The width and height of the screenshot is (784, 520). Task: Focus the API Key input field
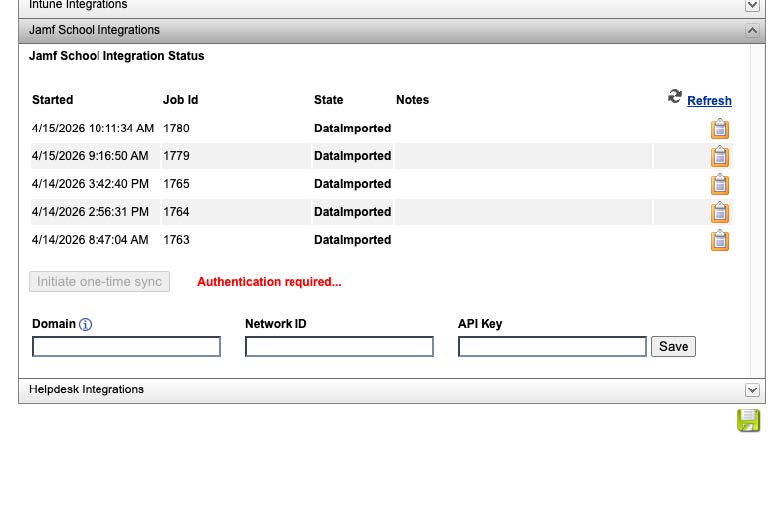(x=552, y=346)
